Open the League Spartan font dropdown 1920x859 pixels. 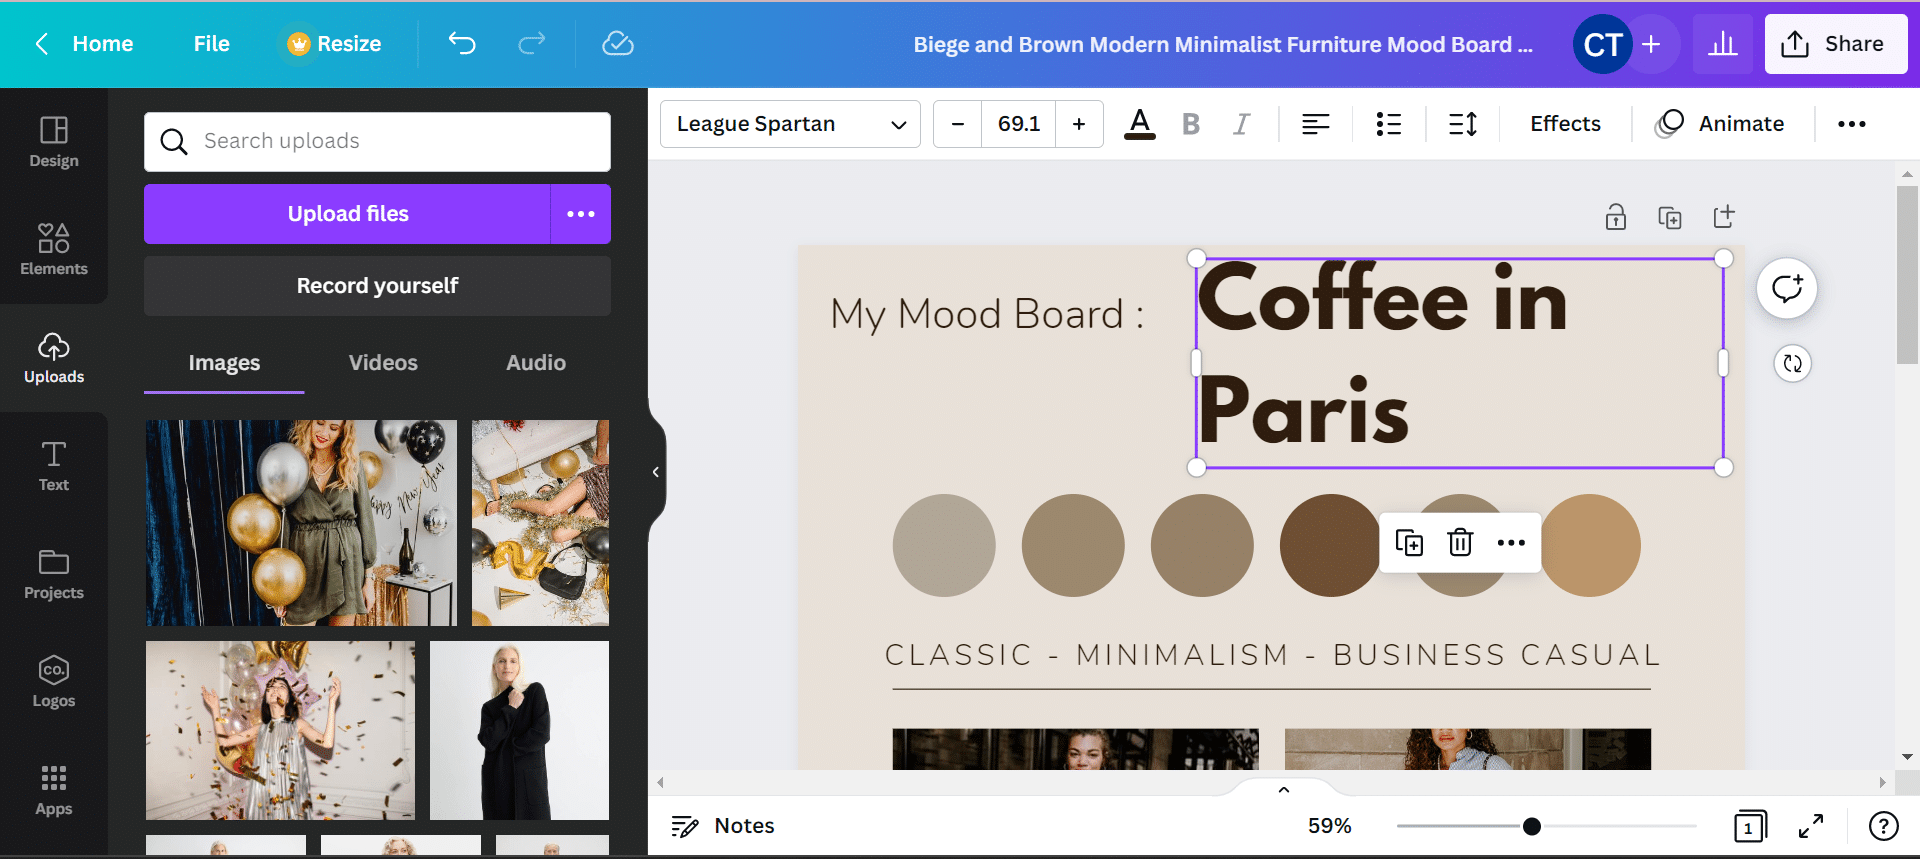790,124
